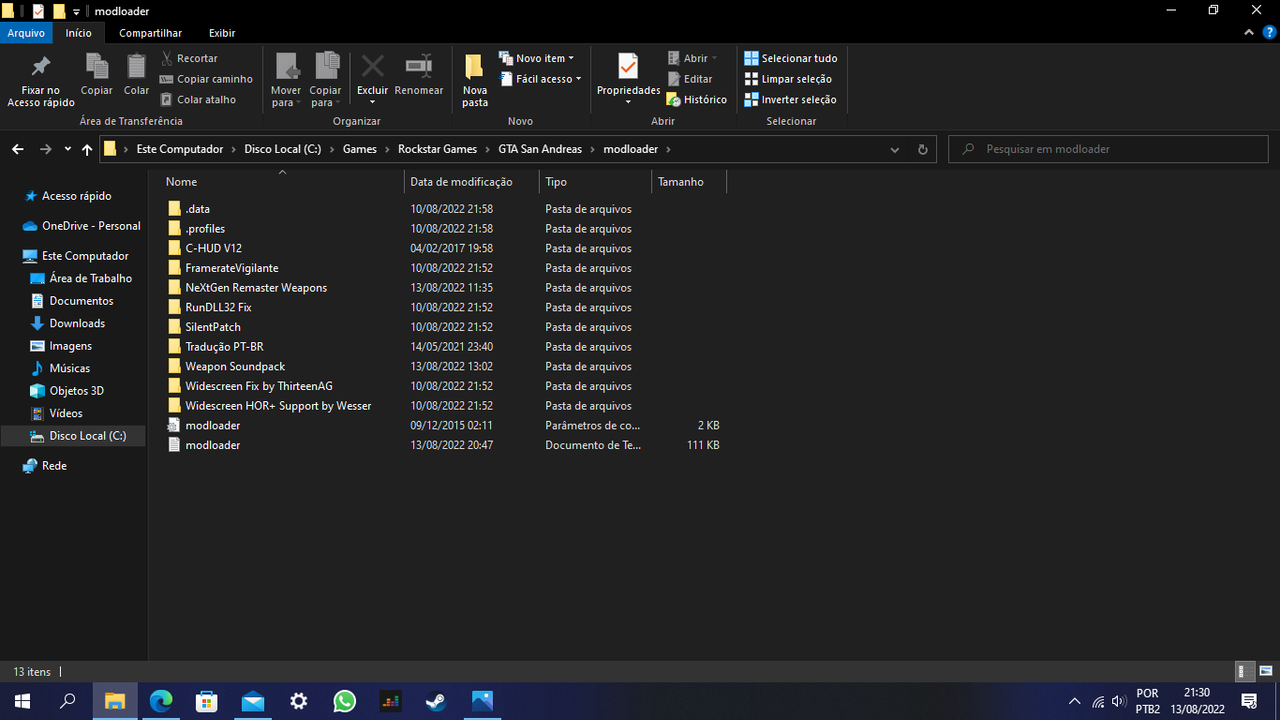Open Downloads in the navigation pane
Viewport: 1280px width, 720px height.
click(x=77, y=323)
